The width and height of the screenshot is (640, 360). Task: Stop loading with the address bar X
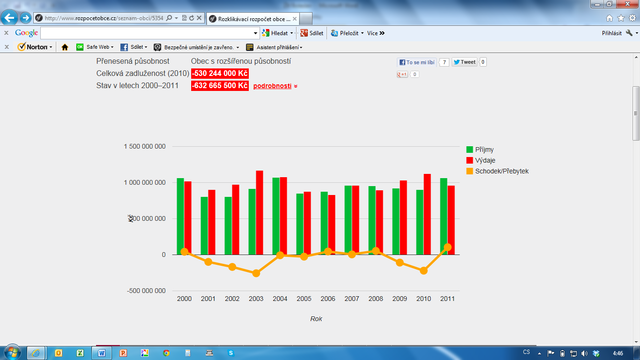pos(199,18)
